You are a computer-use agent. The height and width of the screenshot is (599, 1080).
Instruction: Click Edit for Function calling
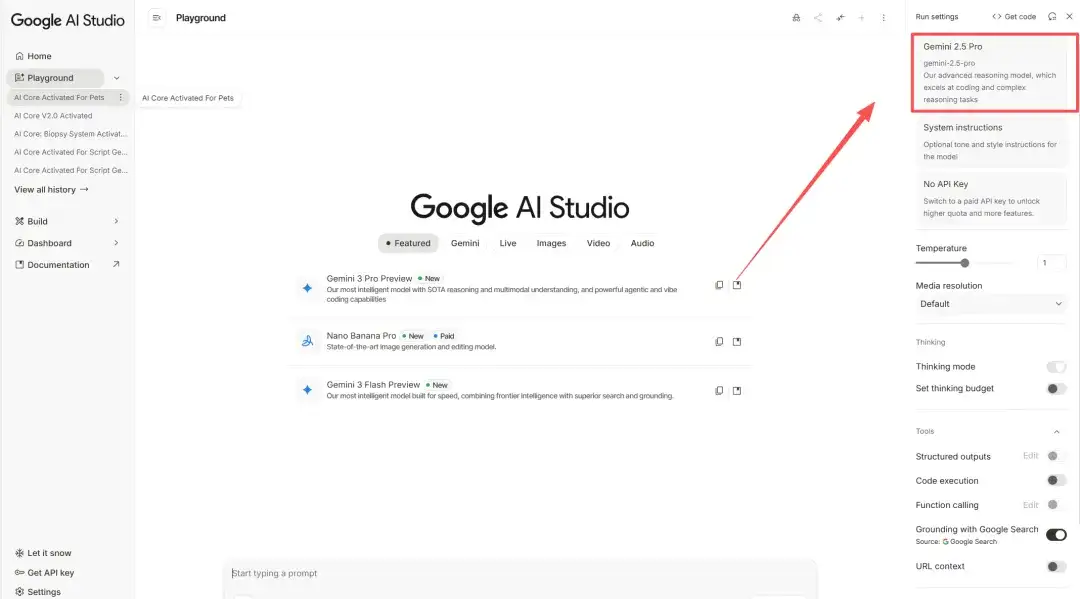(x=1030, y=505)
